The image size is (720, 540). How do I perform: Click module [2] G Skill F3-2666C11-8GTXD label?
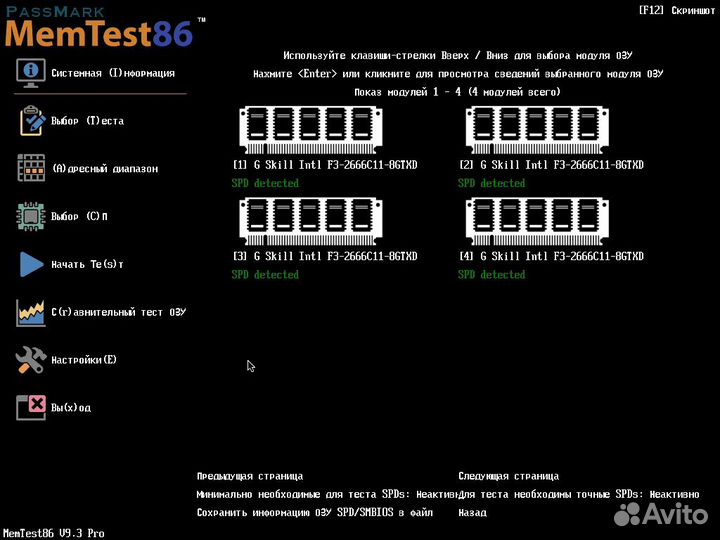coord(551,165)
